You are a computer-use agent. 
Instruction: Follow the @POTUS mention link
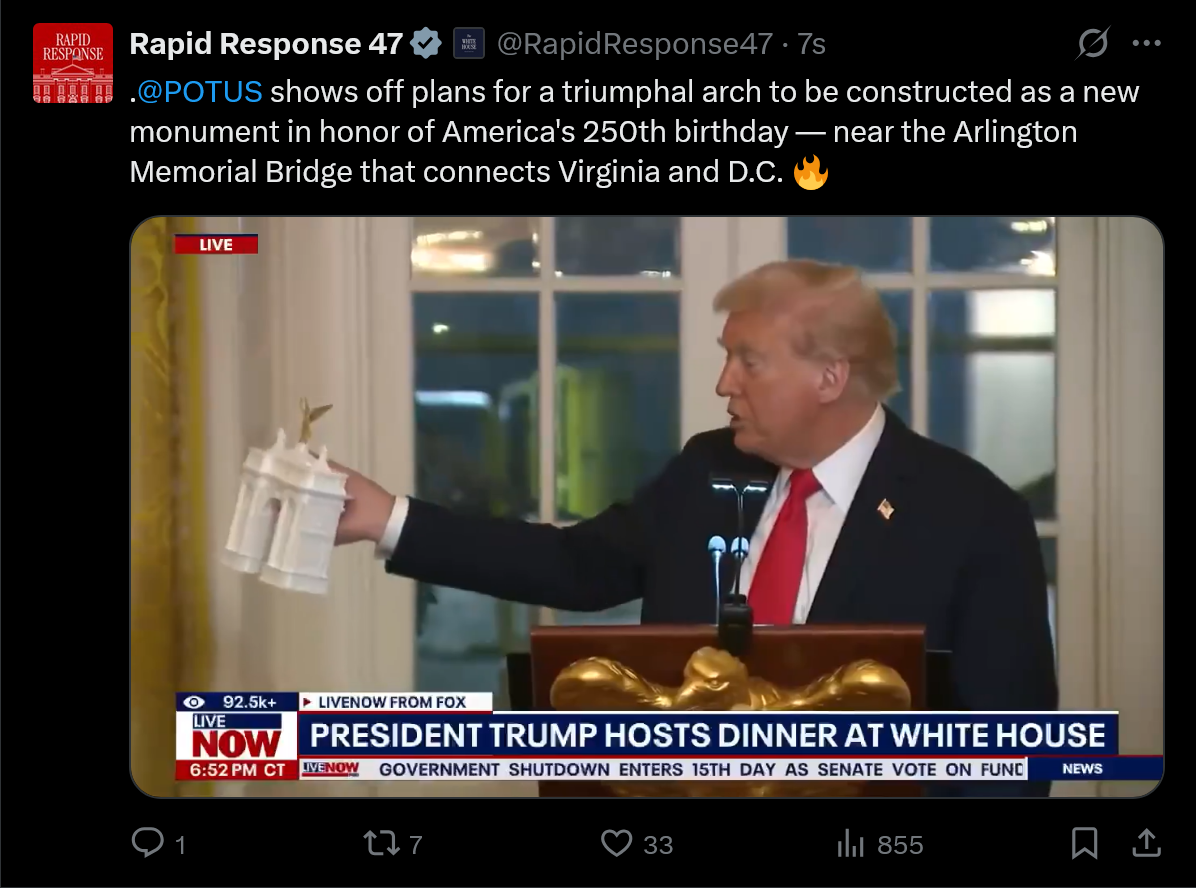(x=200, y=92)
